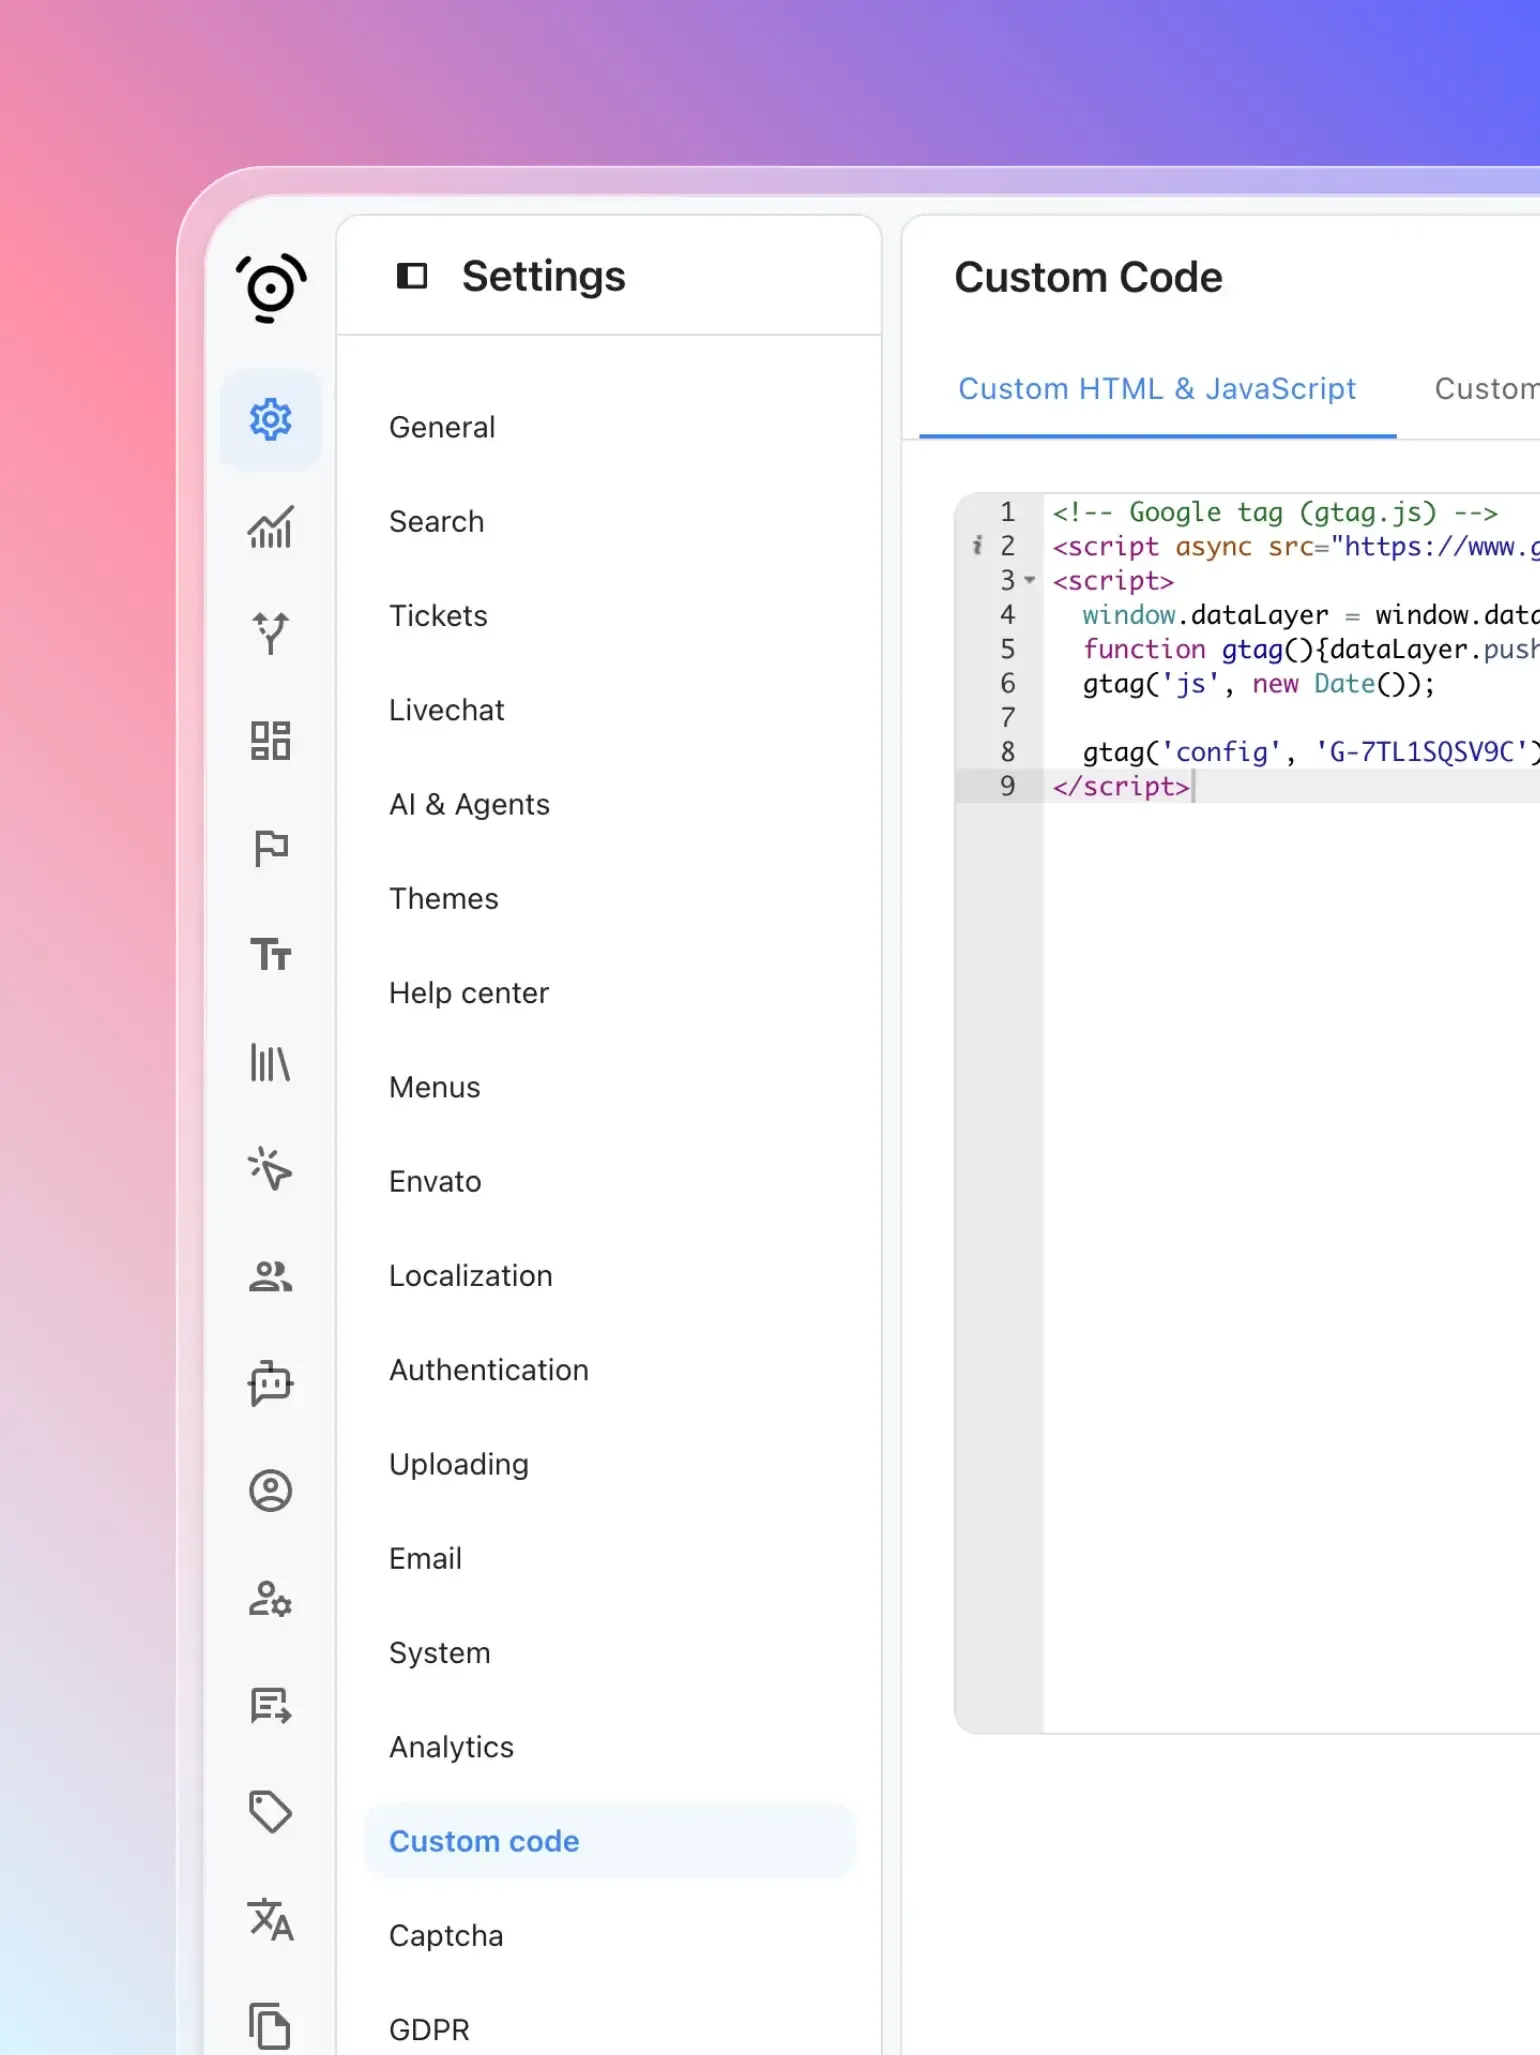Open Email settings
This screenshot has width=1540, height=2055.
(609, 1559)
